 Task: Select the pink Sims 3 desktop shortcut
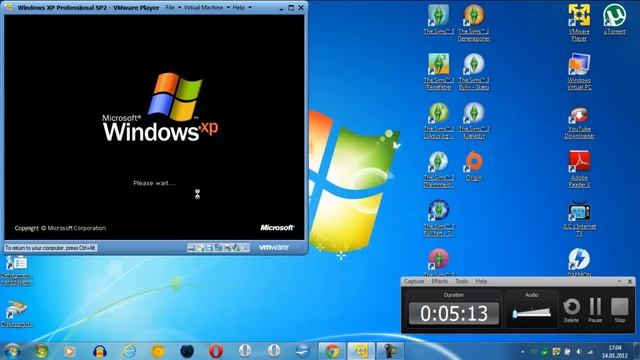tap(438, 261)
